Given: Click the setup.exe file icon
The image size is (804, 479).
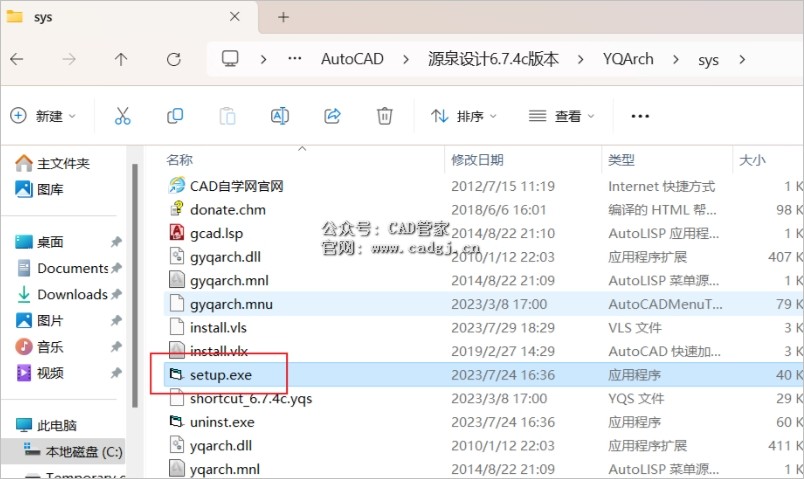Looking at the screenshot, I should pos(176,374).
